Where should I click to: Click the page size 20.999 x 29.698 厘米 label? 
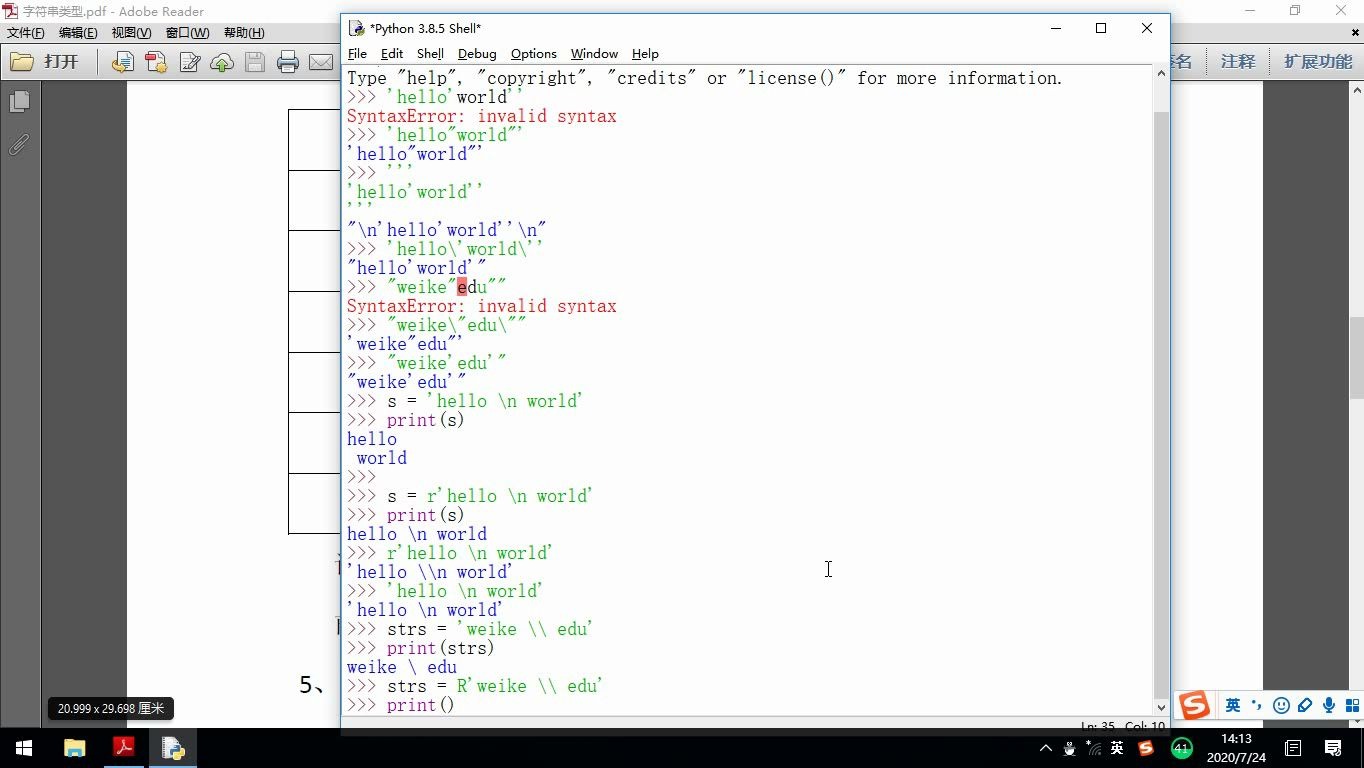pos(111,709)
